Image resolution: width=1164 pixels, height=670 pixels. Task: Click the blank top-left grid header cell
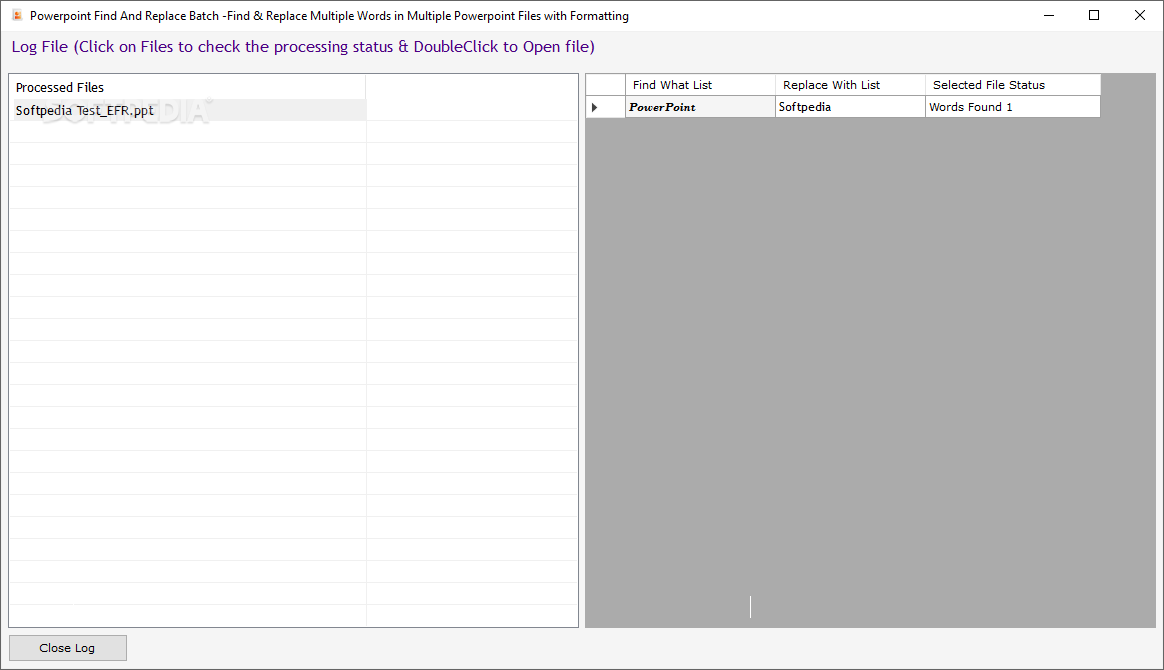(x=605, y=85)
